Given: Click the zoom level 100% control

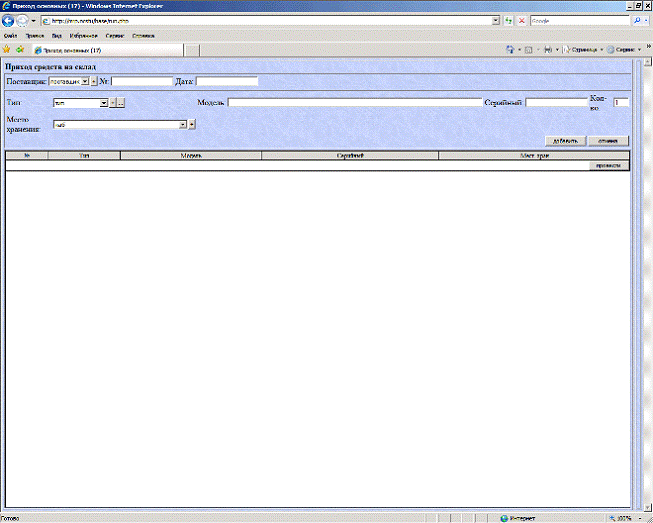Looking at the screenshot, I should coord(623,518).
